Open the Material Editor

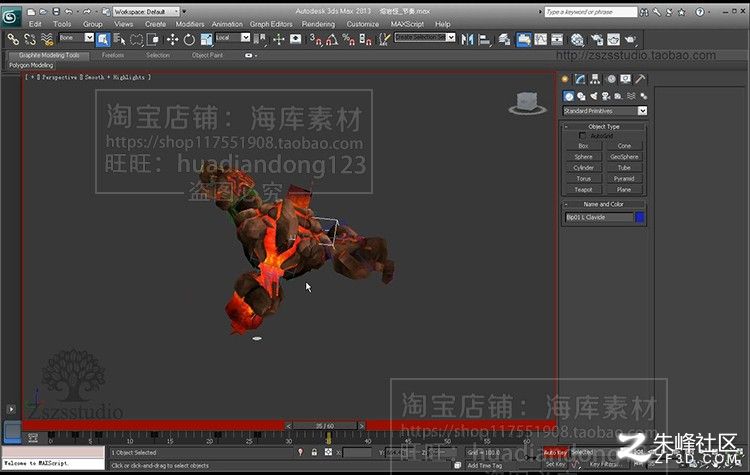pos(577,39)
